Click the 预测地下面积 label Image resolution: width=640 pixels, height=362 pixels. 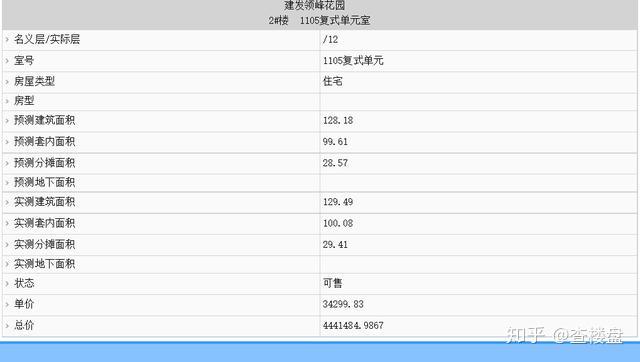(x=44, y=182)
